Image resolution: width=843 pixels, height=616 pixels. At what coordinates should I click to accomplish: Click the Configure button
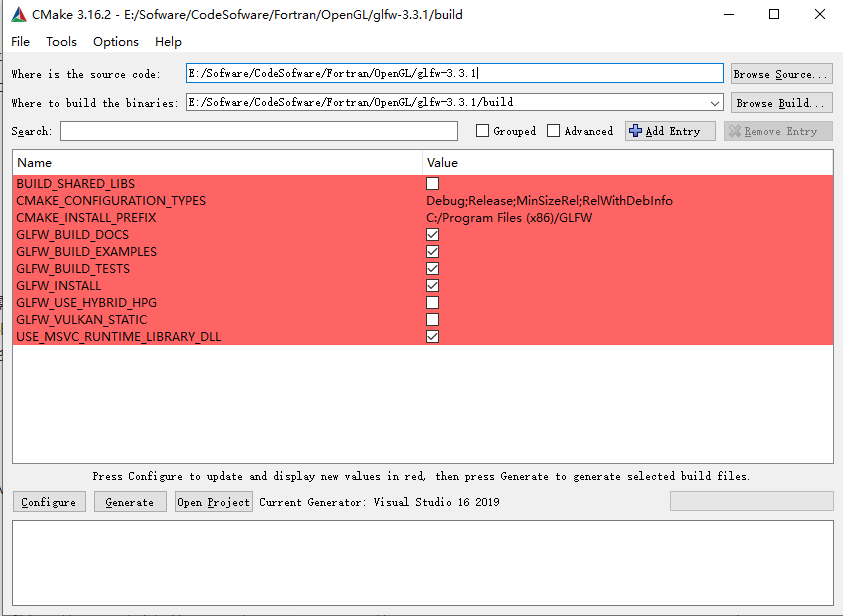[49, 502]
